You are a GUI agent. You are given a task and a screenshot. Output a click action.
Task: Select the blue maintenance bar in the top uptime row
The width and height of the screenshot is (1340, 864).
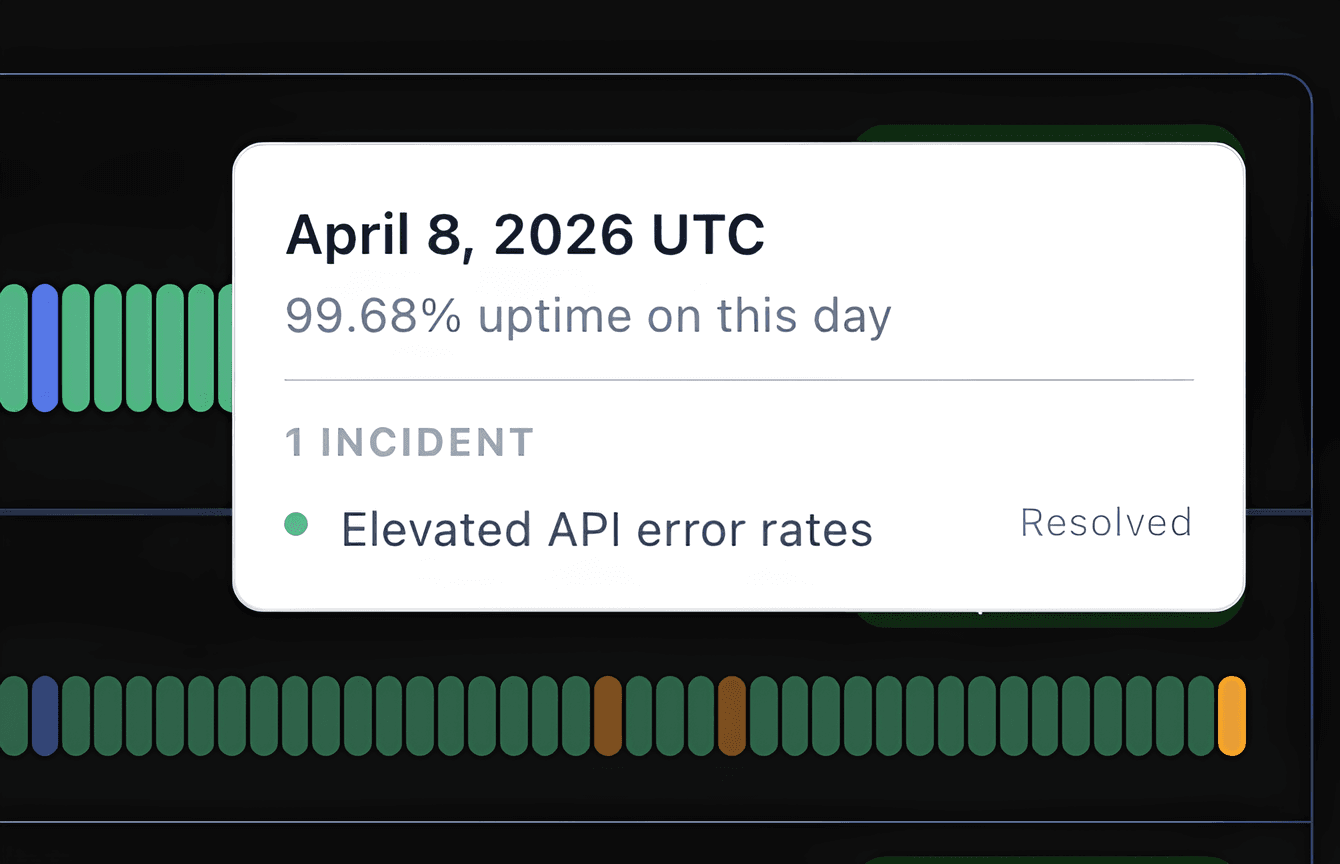[x=44, y=350]
